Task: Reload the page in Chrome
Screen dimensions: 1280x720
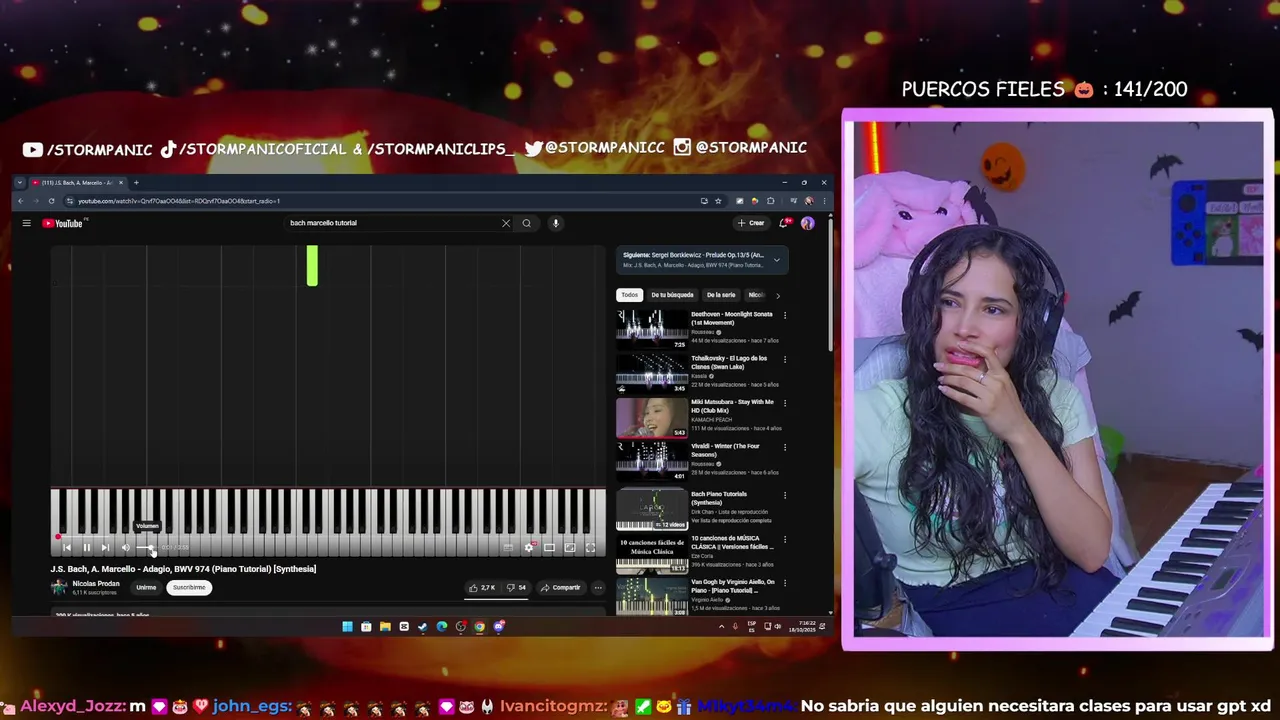Action: (x=51, y=201)
